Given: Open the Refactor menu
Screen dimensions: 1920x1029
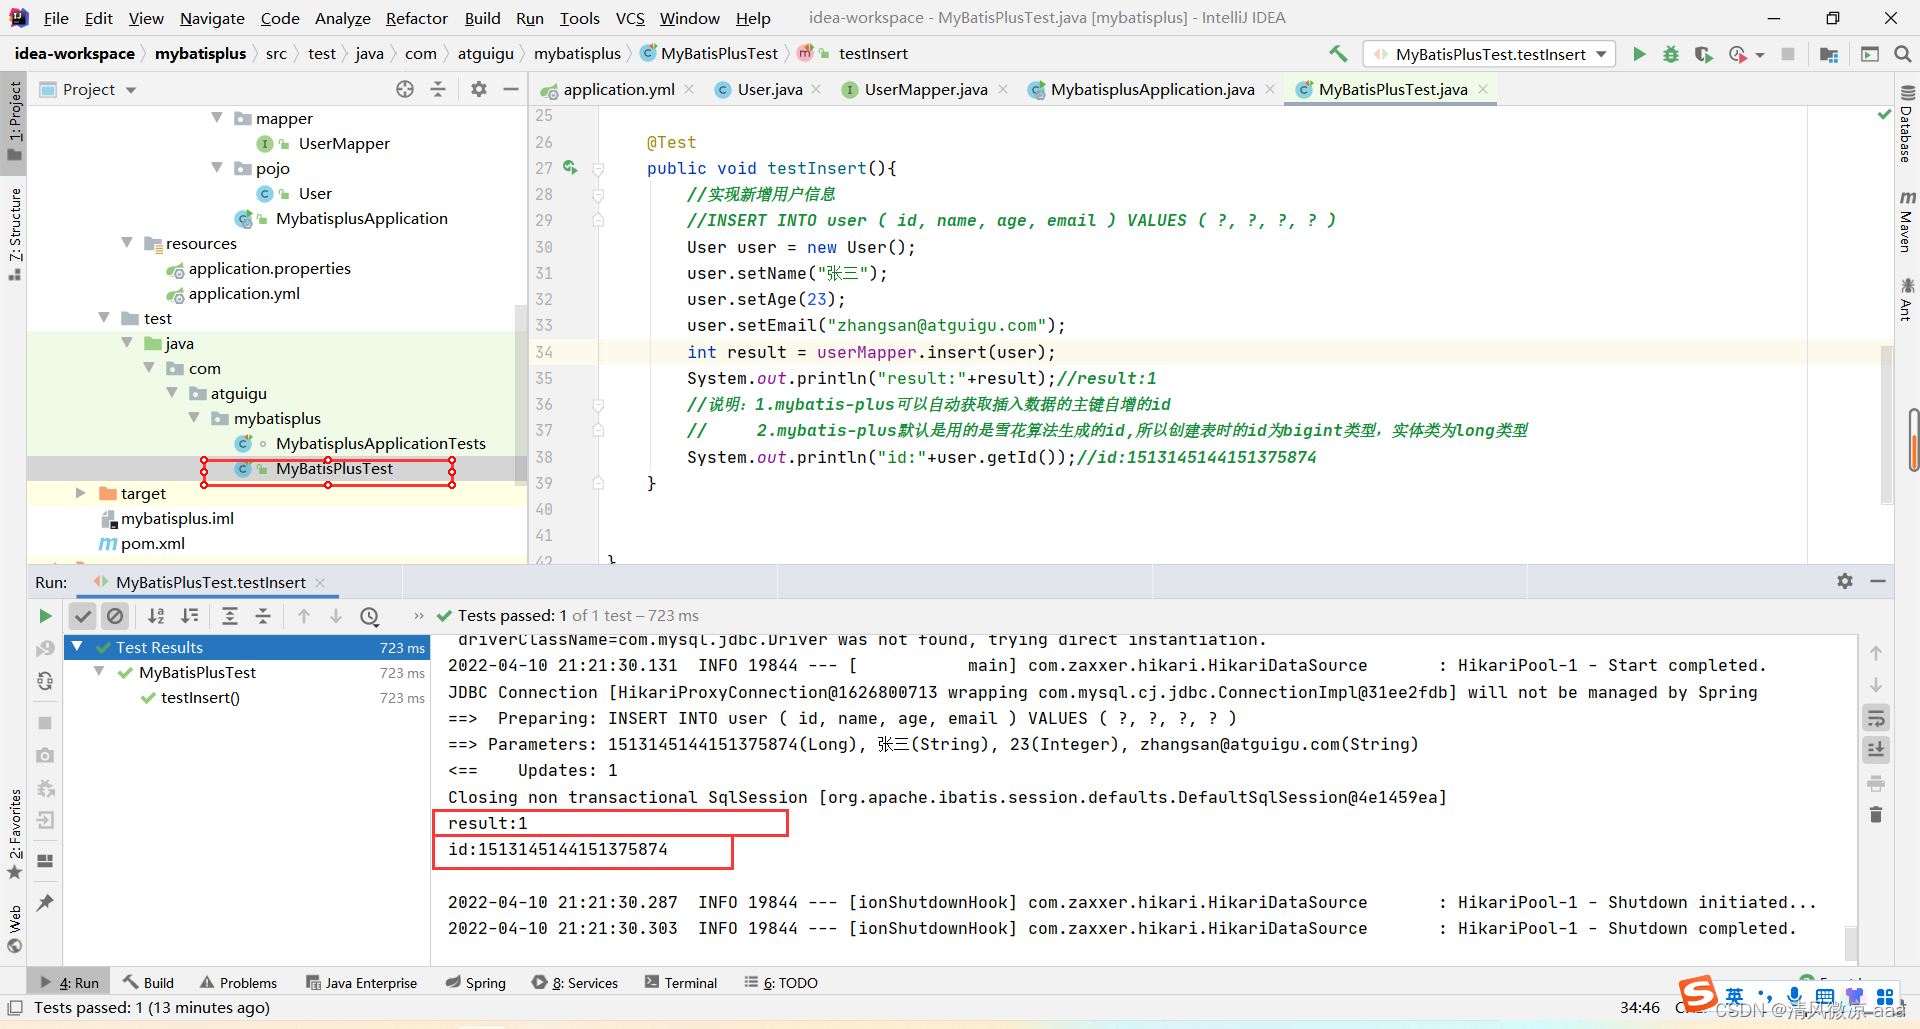Looking at the screenshot, I should click(x=416, y=18).
